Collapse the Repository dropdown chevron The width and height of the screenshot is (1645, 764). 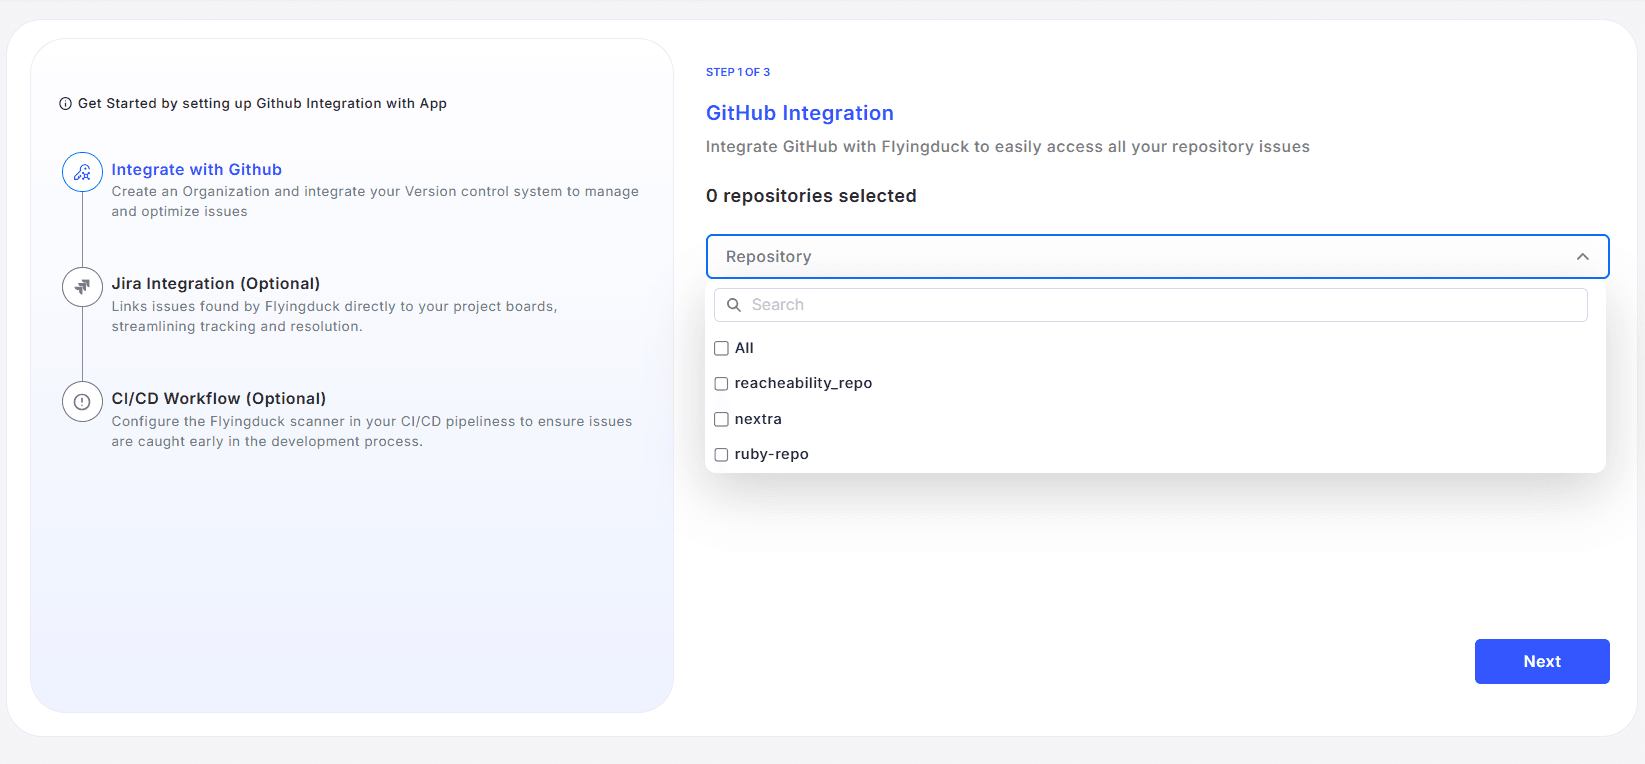[x=1582, y=257]
